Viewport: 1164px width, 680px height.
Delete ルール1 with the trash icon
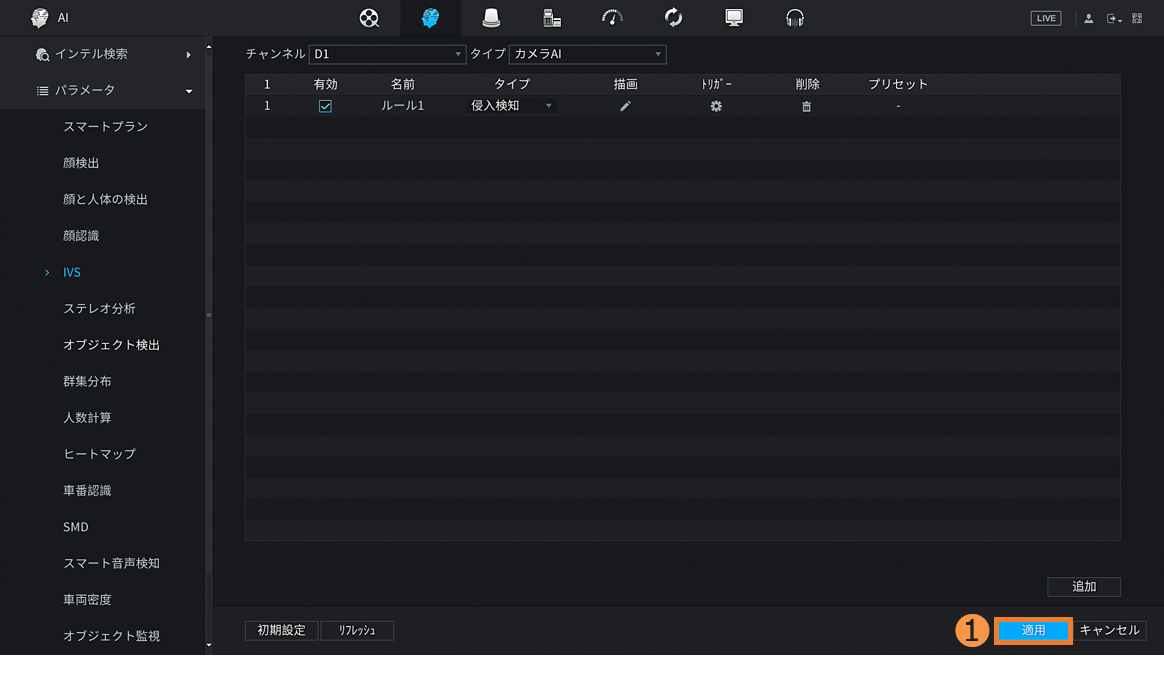point(807,106)
